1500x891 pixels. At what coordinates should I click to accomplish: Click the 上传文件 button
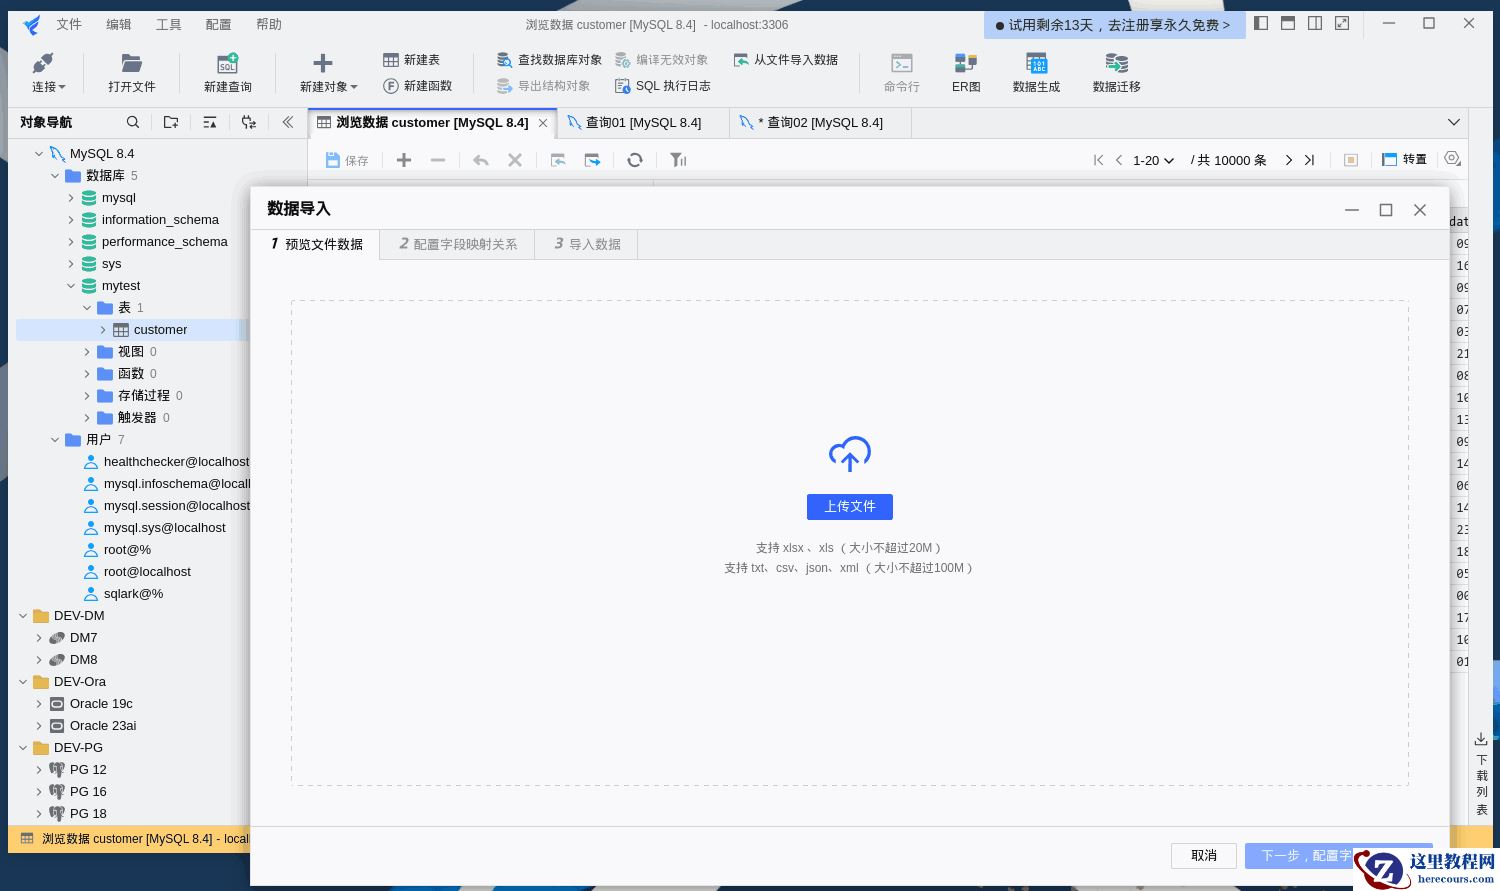[849, 507]
